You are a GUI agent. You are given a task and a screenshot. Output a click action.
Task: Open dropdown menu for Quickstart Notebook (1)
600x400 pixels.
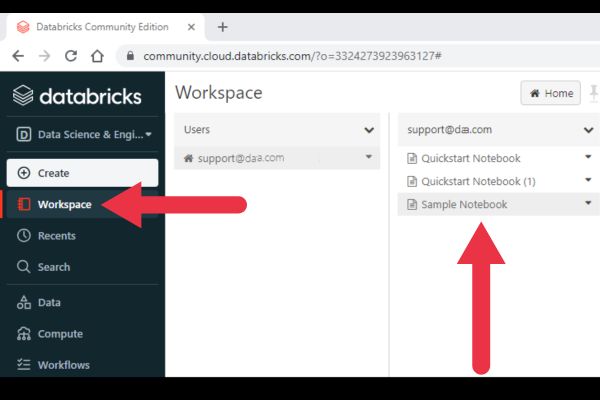[x=588, y=180]
